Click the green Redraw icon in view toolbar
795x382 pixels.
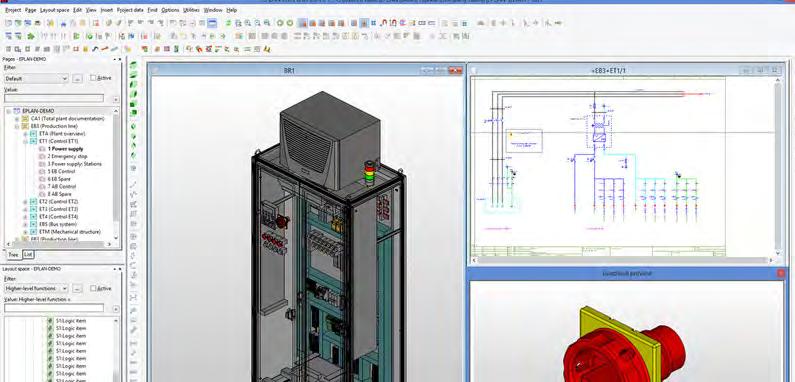pos(229,23)
